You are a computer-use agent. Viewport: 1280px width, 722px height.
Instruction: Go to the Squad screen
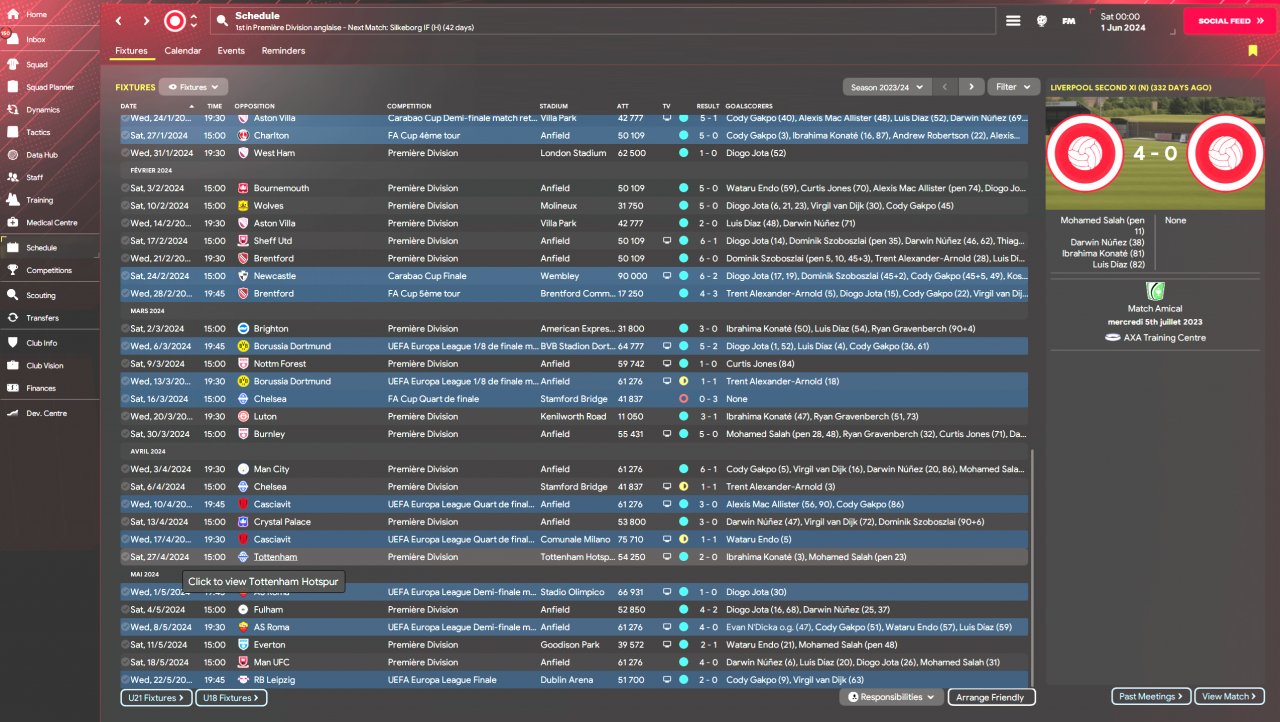point(36,63)
